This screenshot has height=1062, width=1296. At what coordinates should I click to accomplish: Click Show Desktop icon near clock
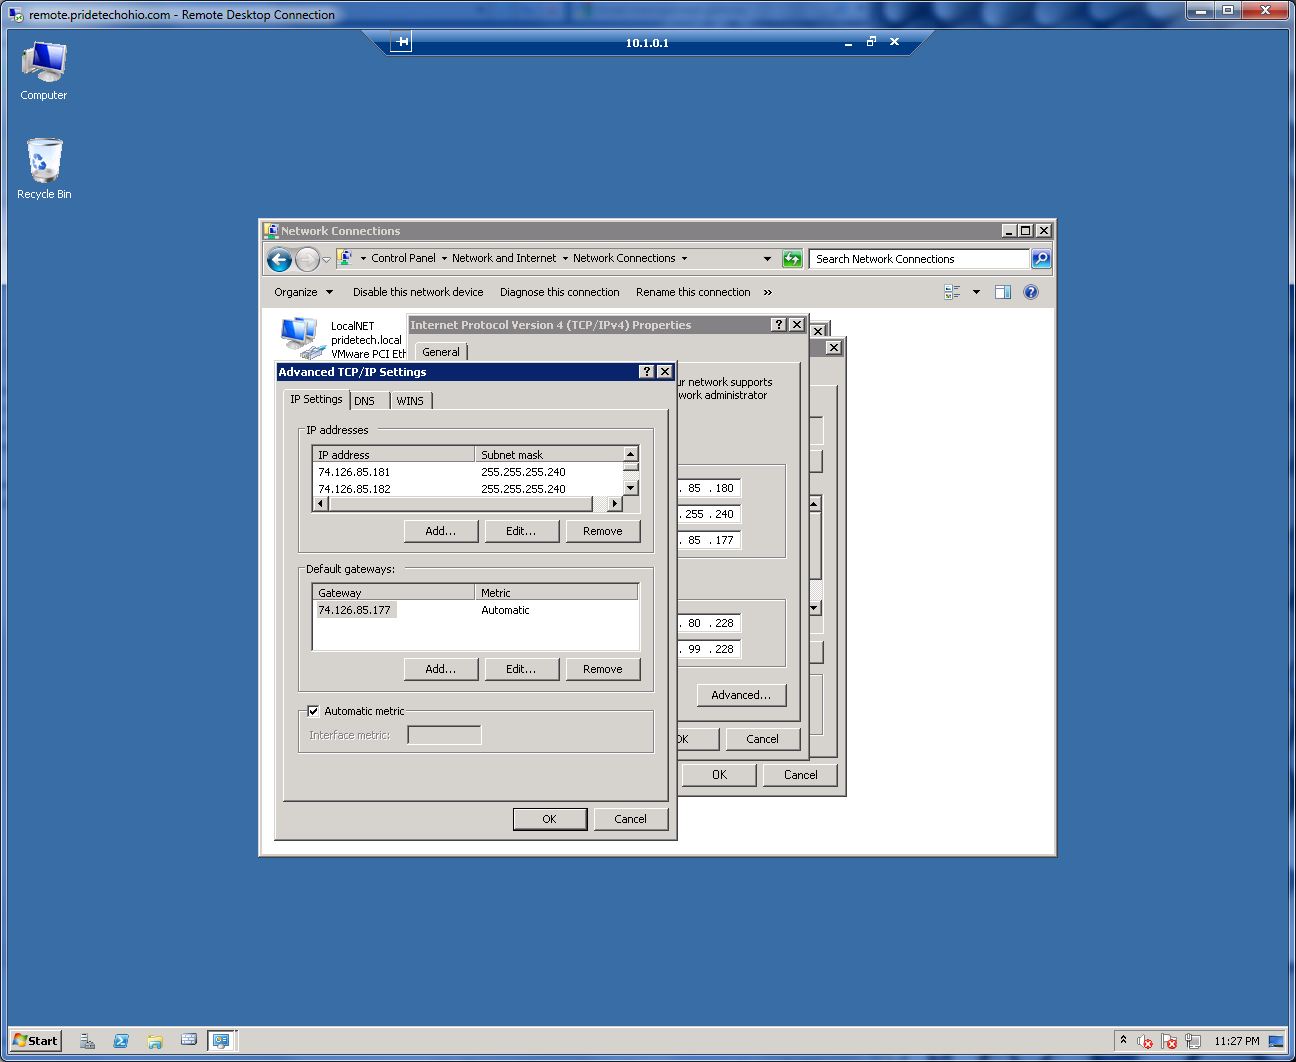1276,1041
